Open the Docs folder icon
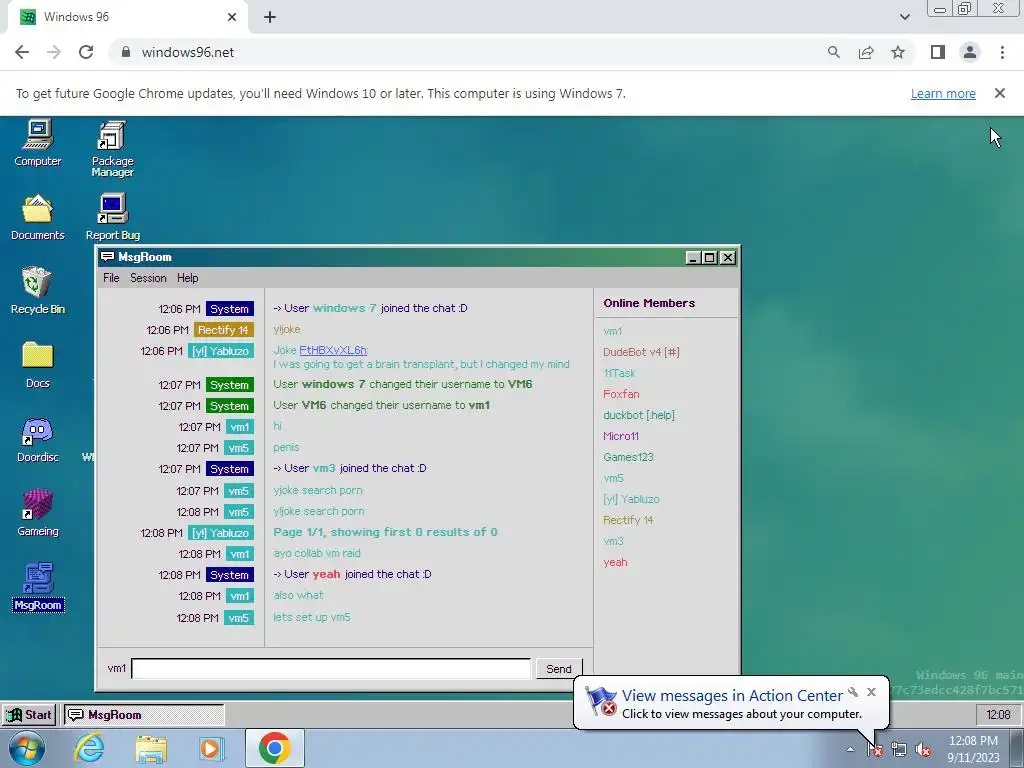This screenshot has height=768, width=1024. click(37, 365)
